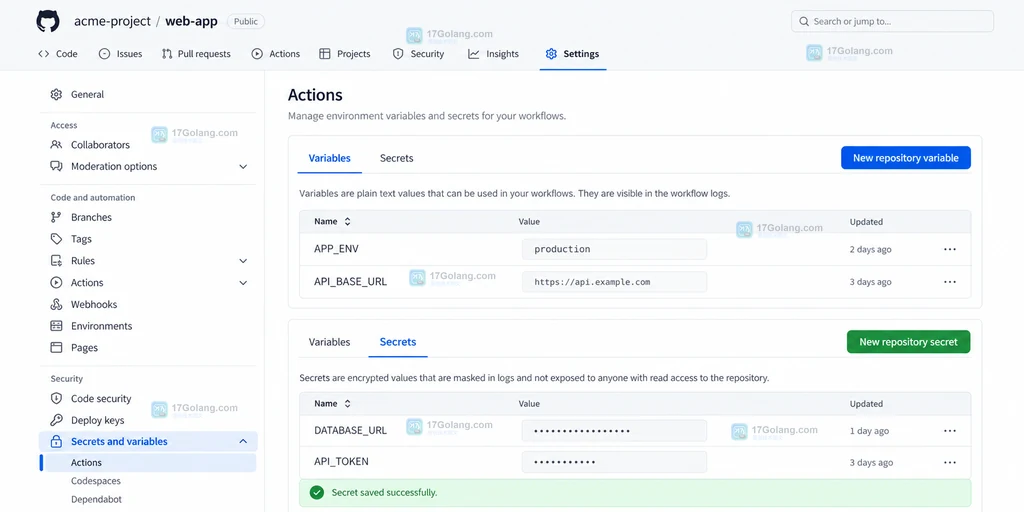Open the APP_ENV row options menu

[x=950, y=249]
